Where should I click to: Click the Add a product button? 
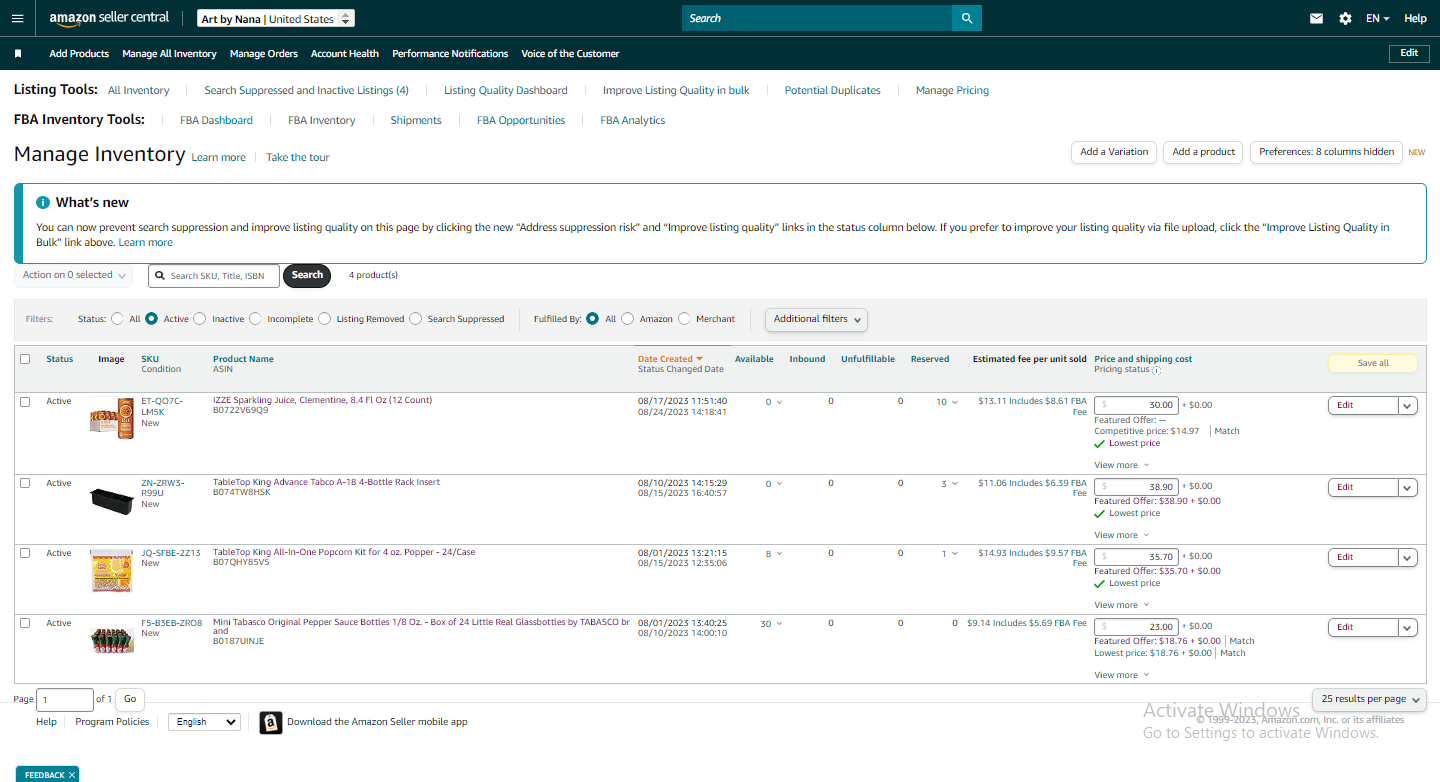1204,152
